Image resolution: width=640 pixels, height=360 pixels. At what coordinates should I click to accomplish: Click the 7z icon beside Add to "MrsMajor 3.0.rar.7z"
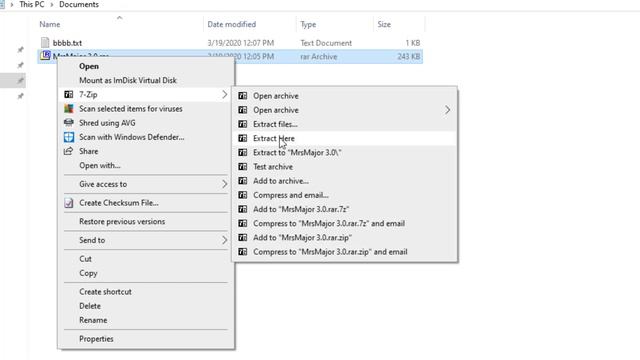point(242,209)
